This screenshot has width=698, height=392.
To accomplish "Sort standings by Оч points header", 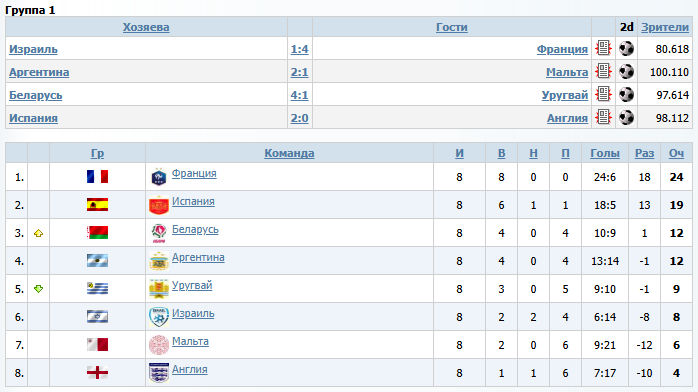I will (x=676, y=153).
